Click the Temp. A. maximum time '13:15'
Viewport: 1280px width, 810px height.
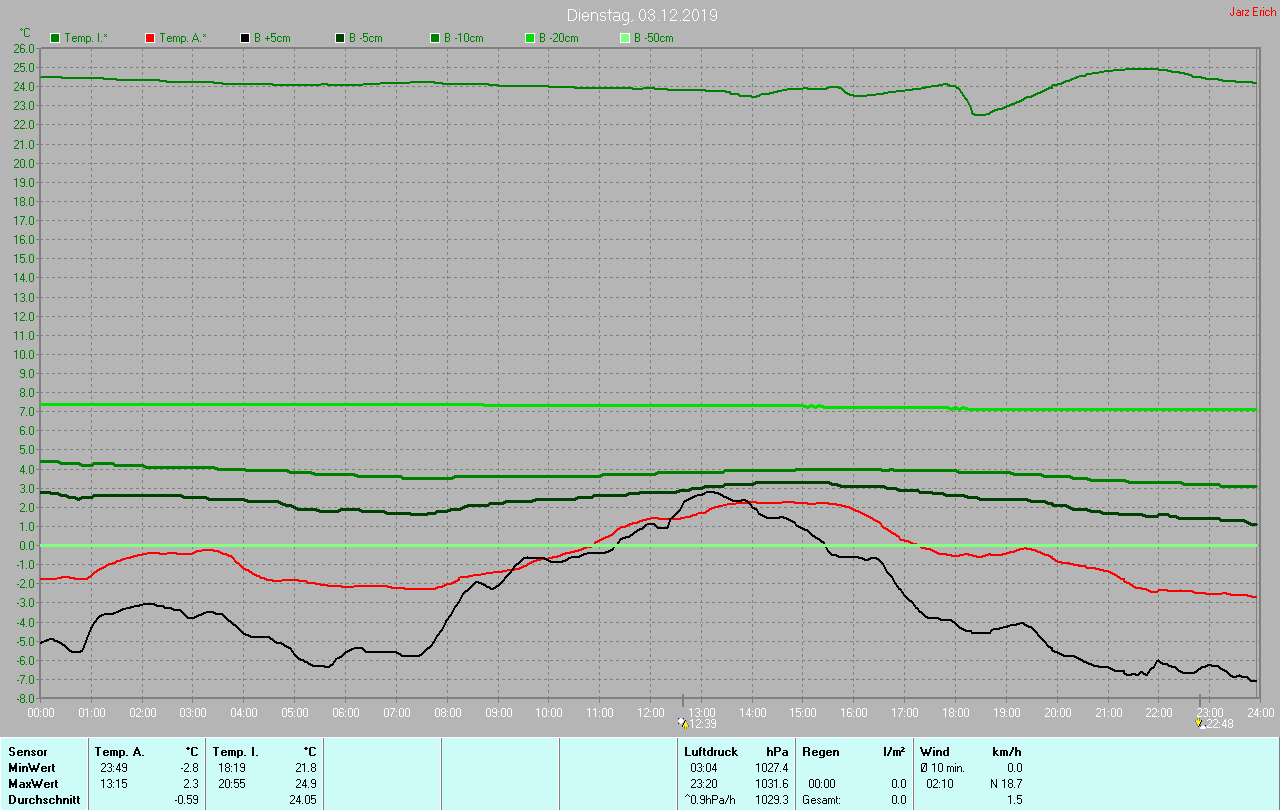pyautogui.click(x=113, y=783)
